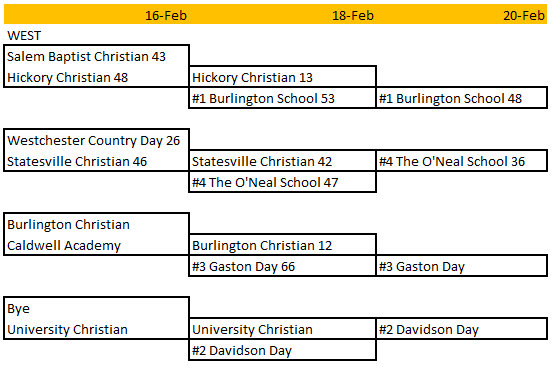Click #1 Burlington School 48 cell
The height and width of the screenshot is (370, 560).
point(461,98)
